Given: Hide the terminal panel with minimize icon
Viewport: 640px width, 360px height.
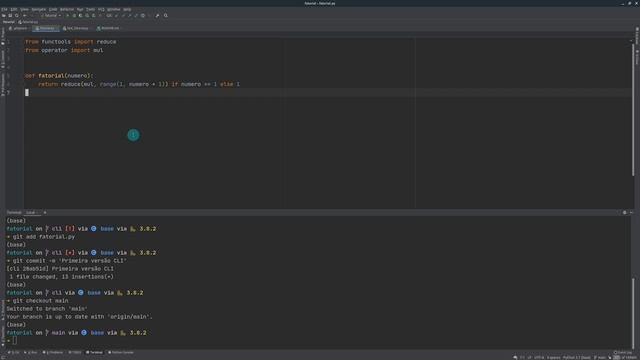Looking at the screenshot, I should tap(631, 212).
